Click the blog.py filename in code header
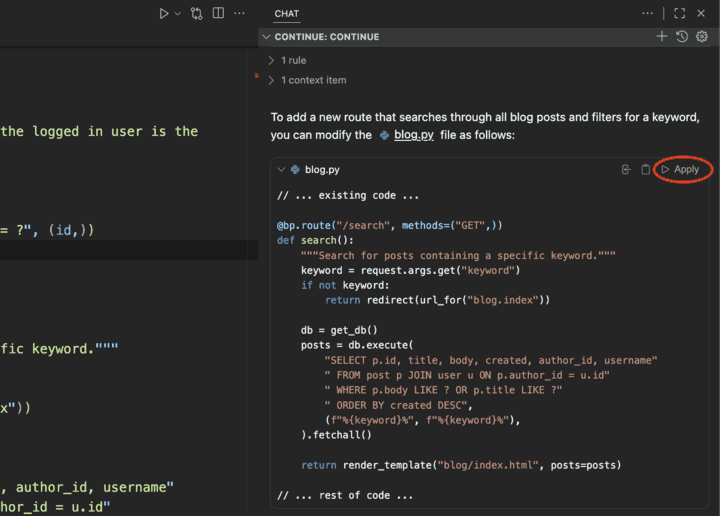 point(321,170)
